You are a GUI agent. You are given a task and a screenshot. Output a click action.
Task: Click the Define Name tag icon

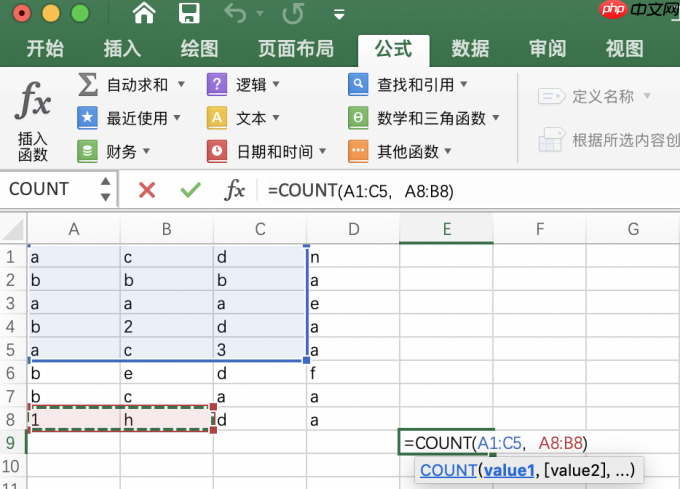tap(552, 96)
